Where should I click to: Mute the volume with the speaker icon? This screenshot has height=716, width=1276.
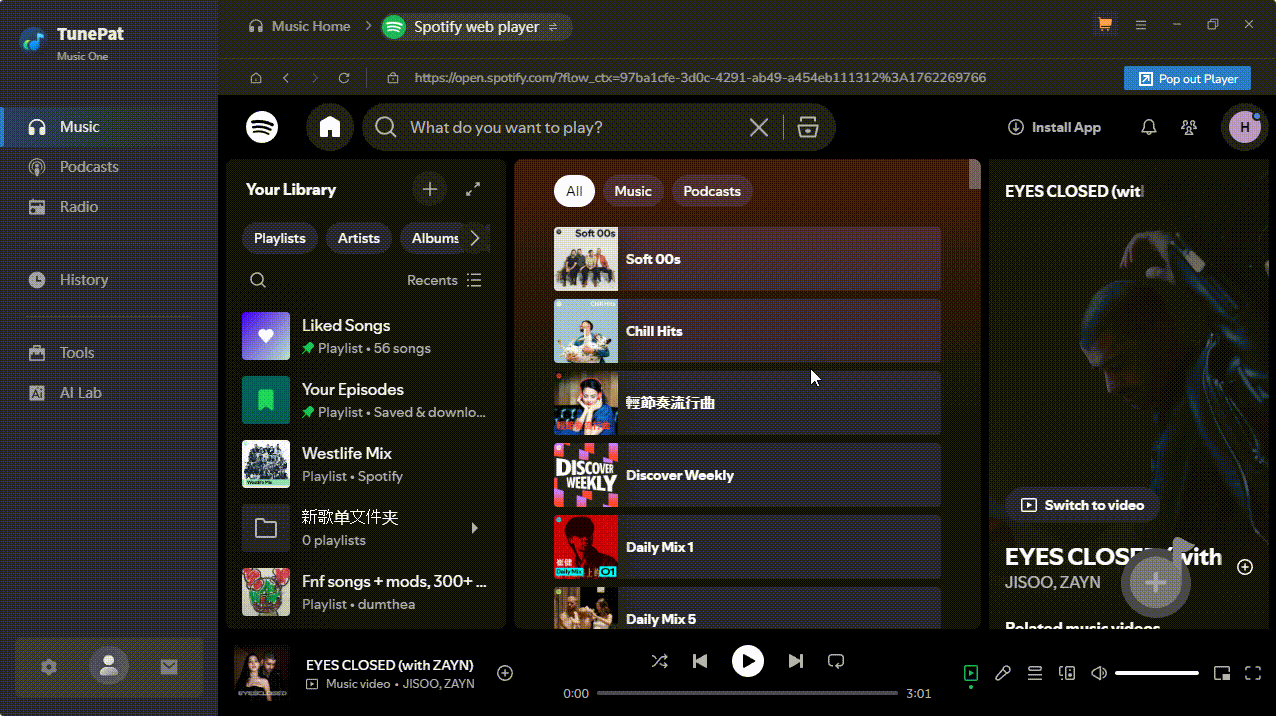(1098, 673)
